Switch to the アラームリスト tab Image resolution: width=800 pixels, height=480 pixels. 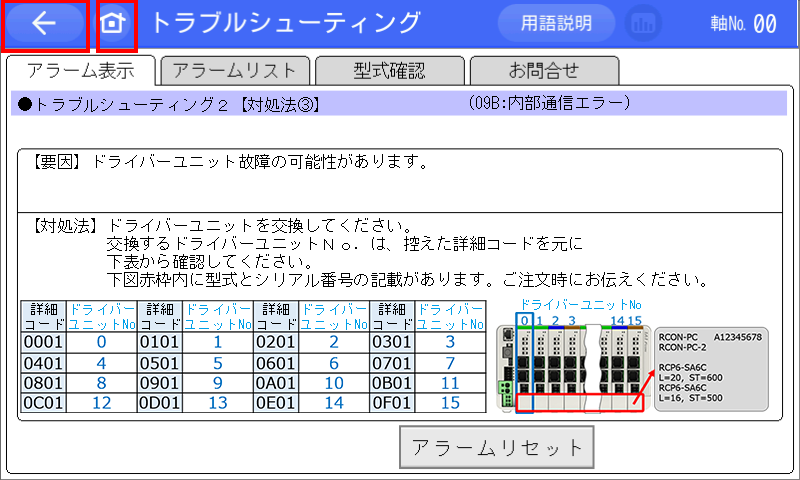click(234, 70)
